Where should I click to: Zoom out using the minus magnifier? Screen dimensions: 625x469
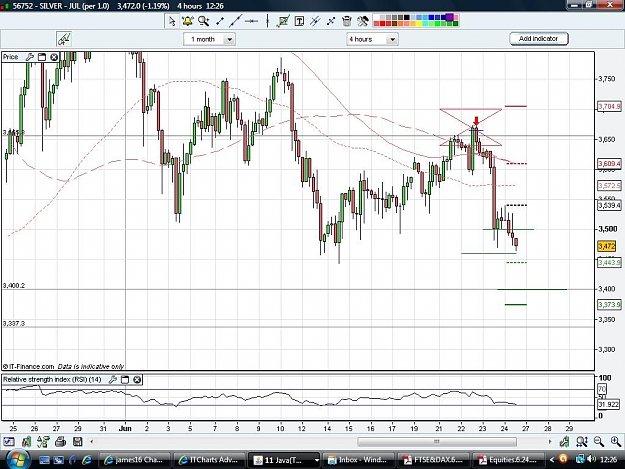(599, 441)
